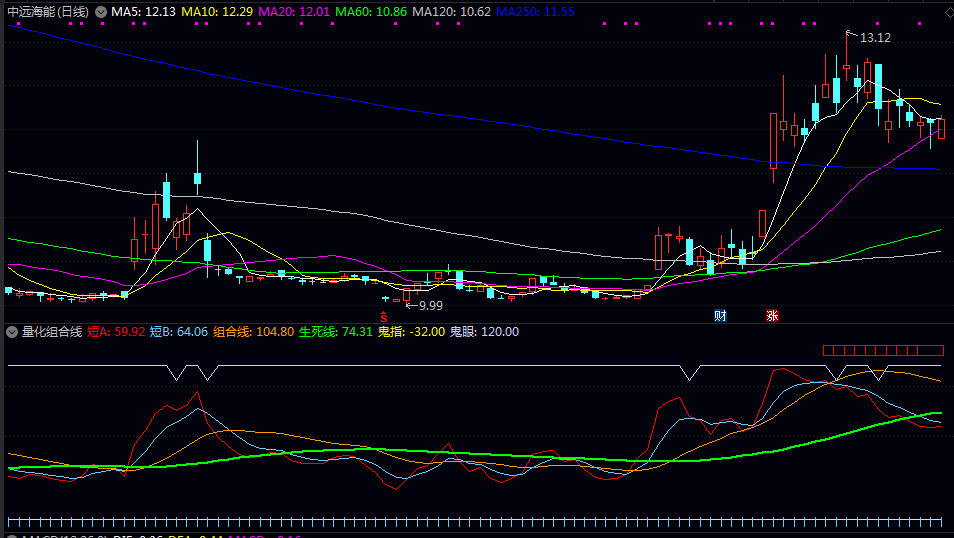This screenshot has height=538, width=954.
Task: Click the red 涨 limit-up marker
Action: click(772, 316)
